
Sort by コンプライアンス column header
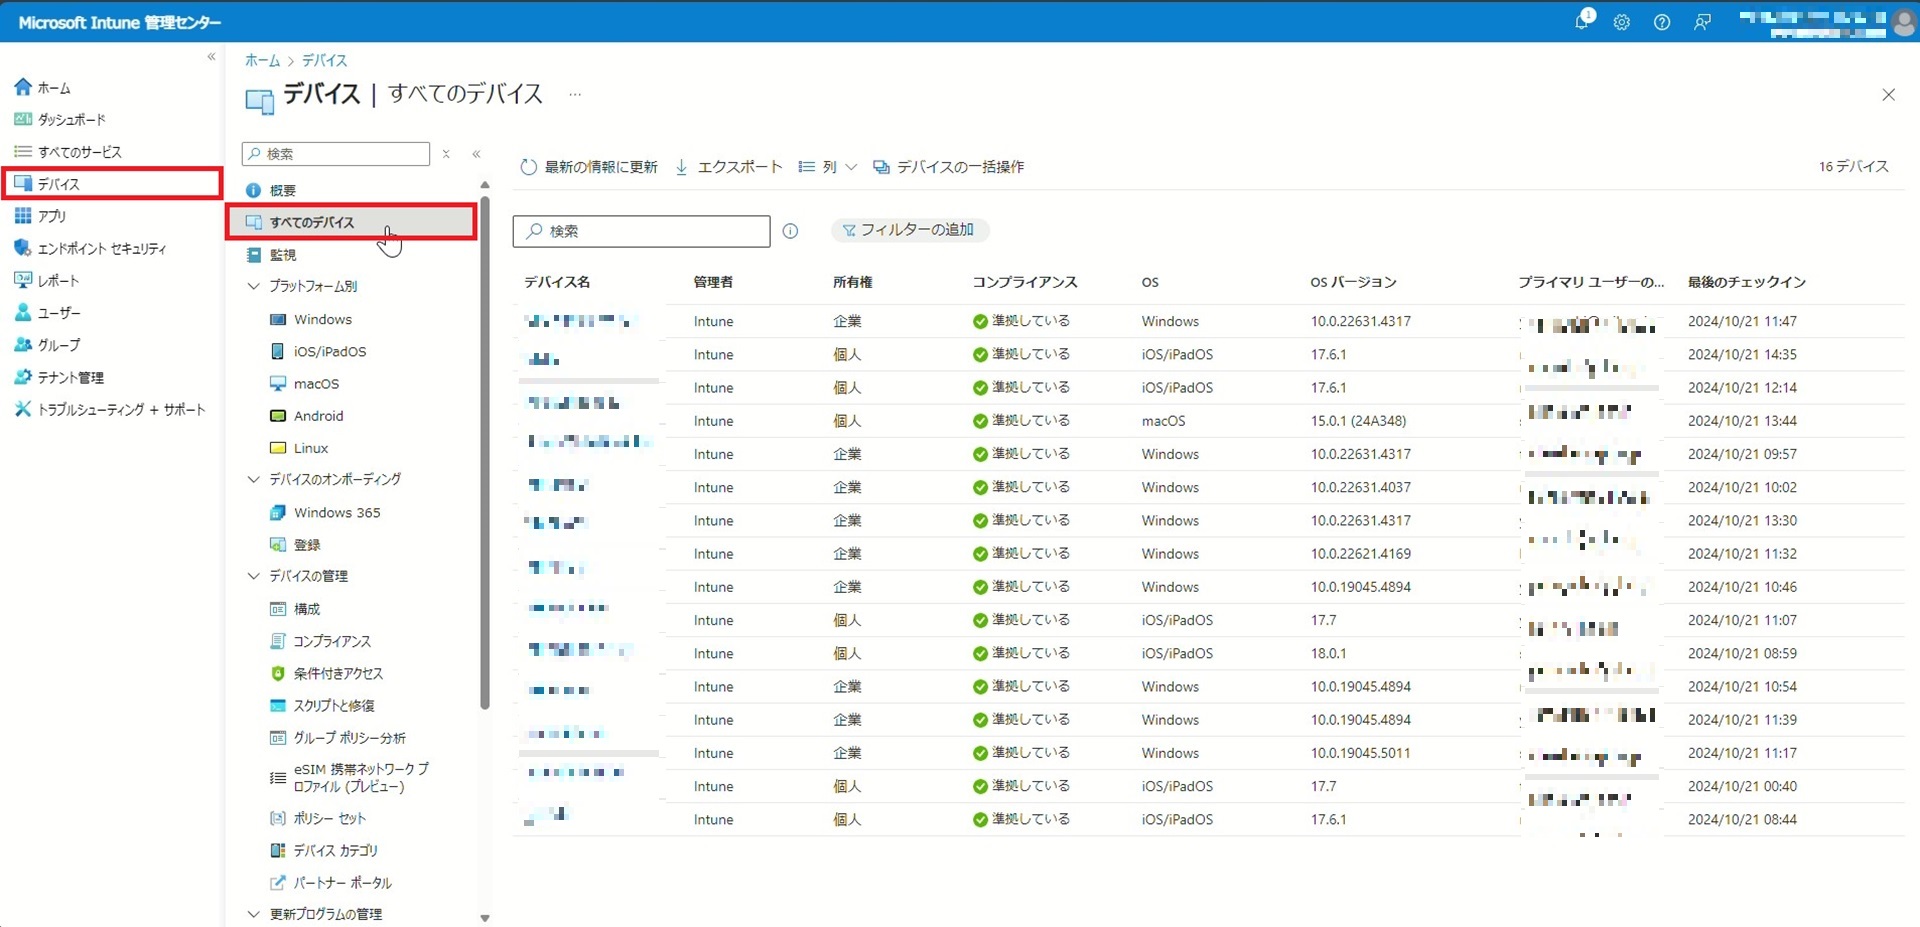tap(1025, 283)
